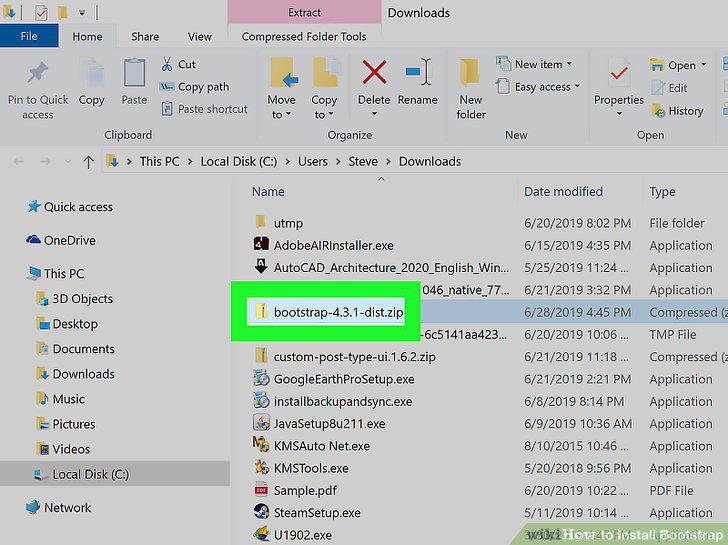728x545 pixels.
Task: Select custom-post-type-ui.1.6.2.zip file
Action: coord(354,357)
